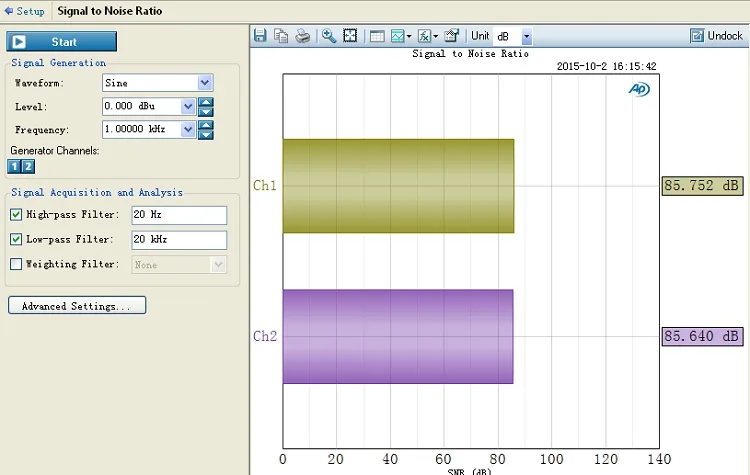Open the Frequency unit dropdown
This screenshot has height=475, width=750.
click(188, 129)
